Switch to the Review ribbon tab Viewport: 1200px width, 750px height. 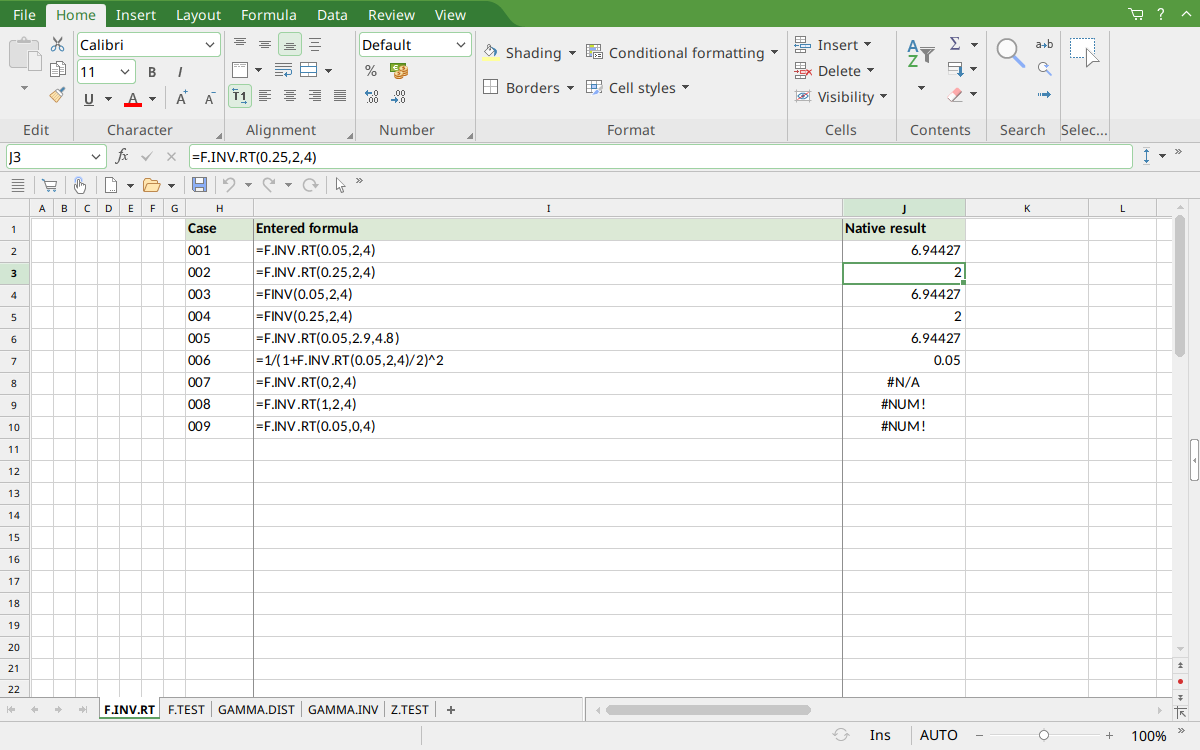391,14
